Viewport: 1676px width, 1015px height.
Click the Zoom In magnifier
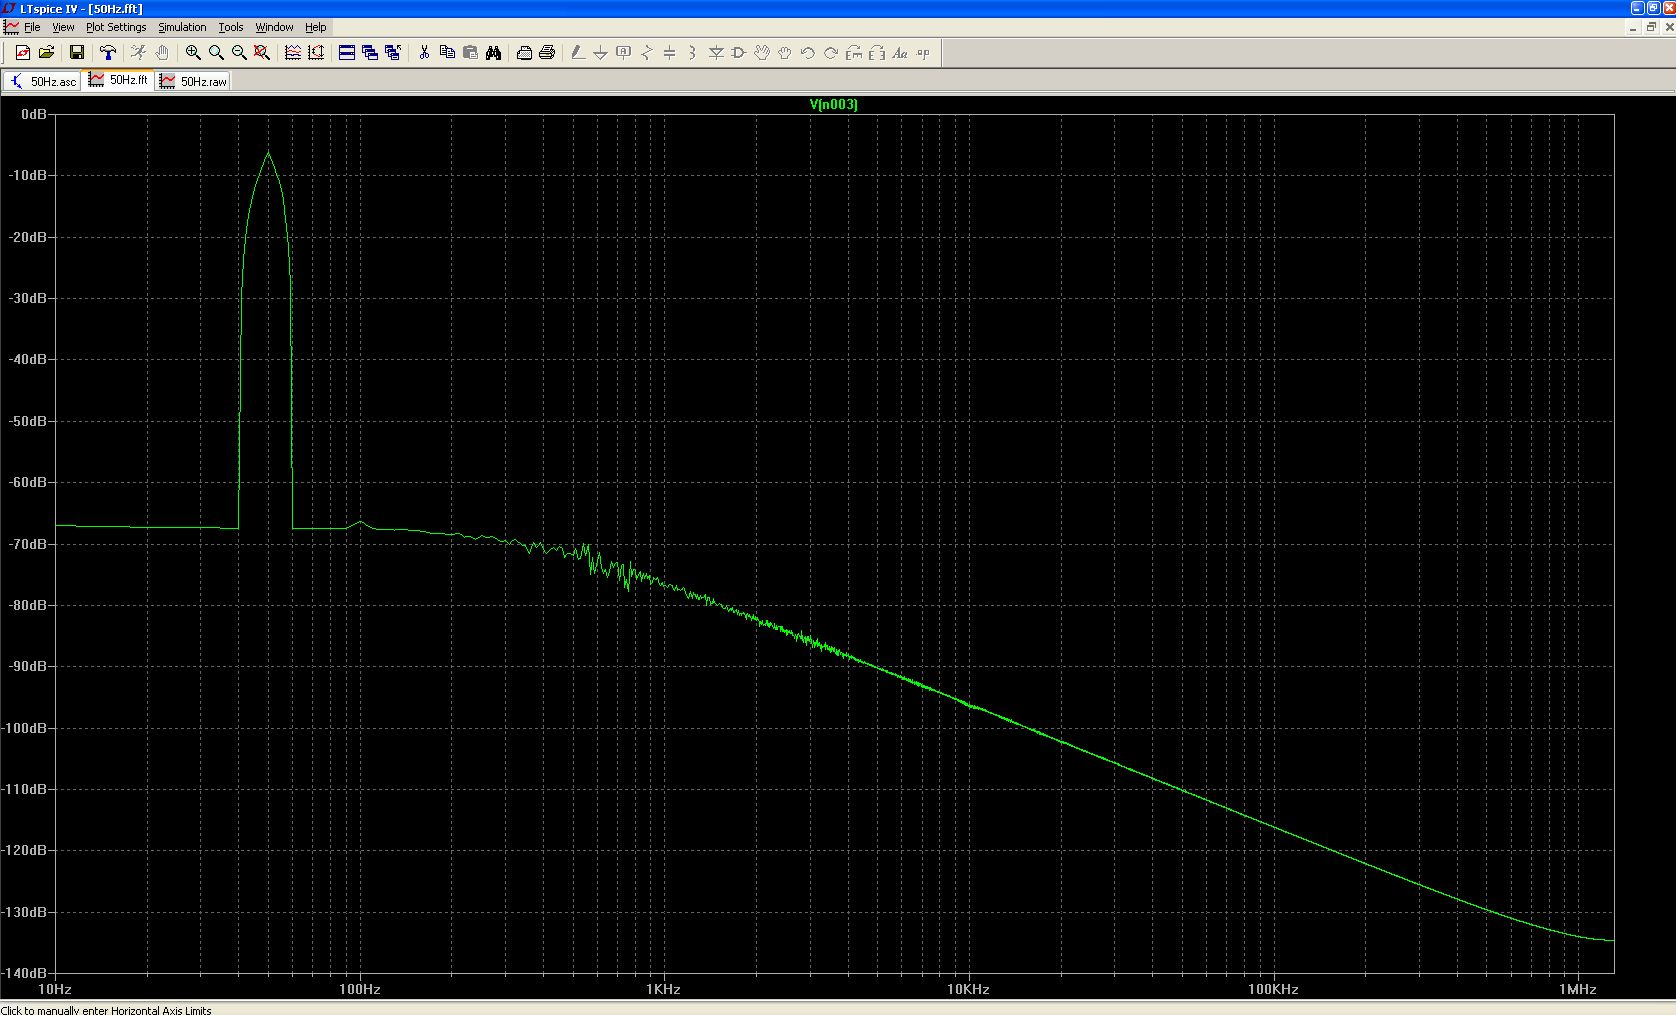click(193, 53)
